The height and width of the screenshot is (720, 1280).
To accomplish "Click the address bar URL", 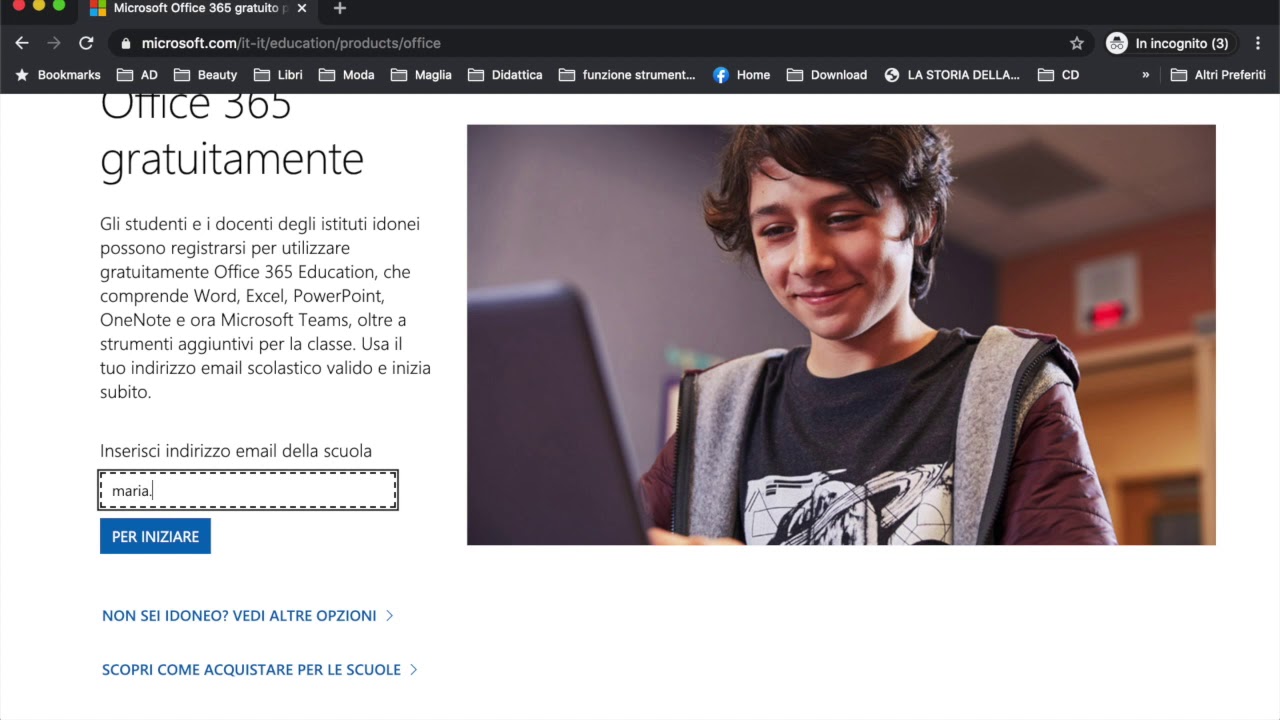I will point(291,43).
